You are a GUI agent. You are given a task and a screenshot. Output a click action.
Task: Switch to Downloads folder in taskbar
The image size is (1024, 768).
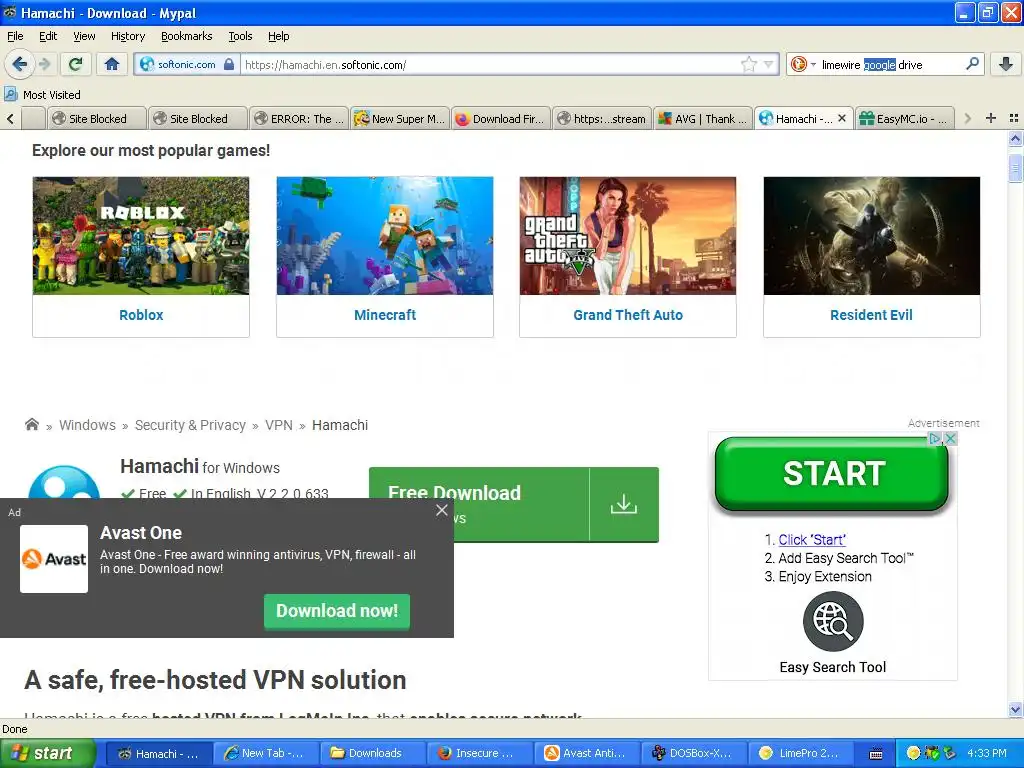tap(372, 753)
